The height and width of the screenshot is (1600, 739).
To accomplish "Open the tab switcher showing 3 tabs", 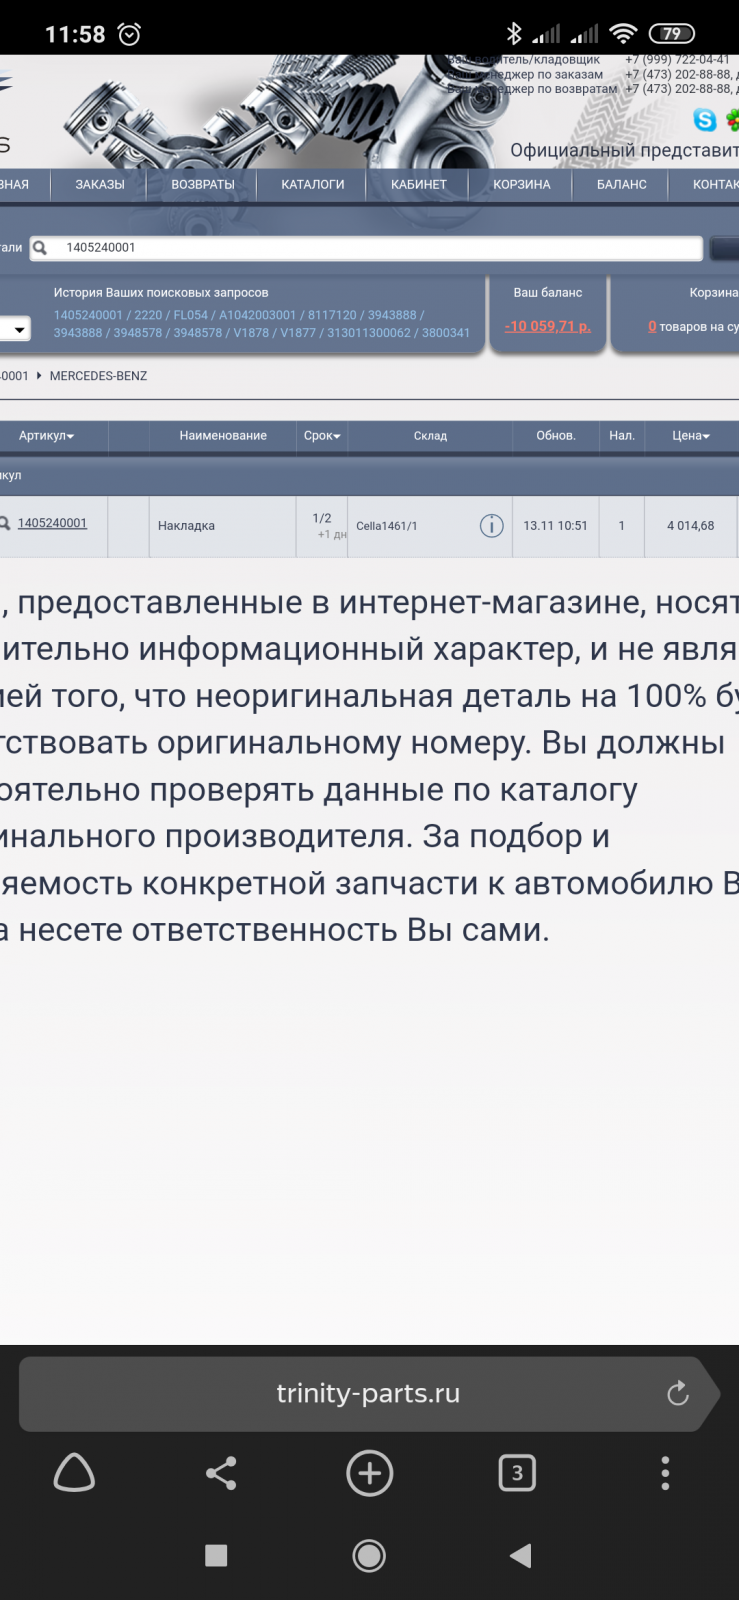I will click(x=517, y=1473).
